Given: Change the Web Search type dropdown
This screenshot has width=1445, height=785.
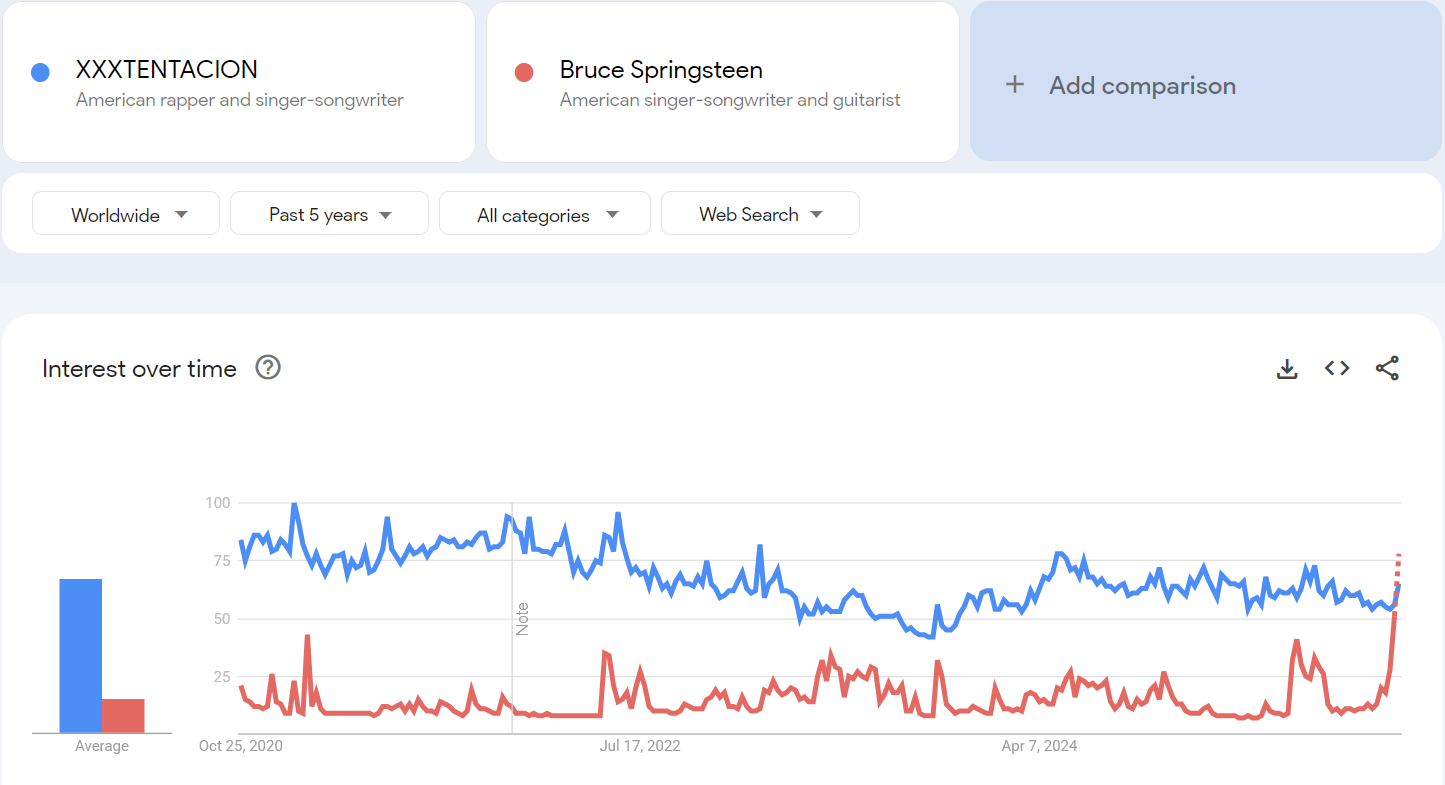Looking at the screenshot, I should tap(760, 214).
